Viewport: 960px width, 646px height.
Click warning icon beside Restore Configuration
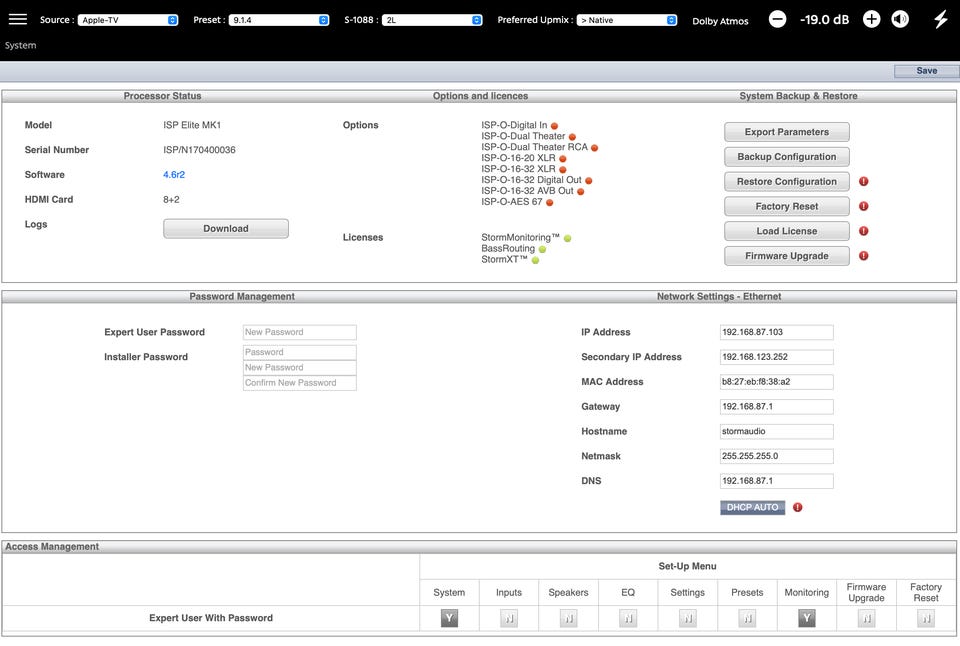click(864, 181)
